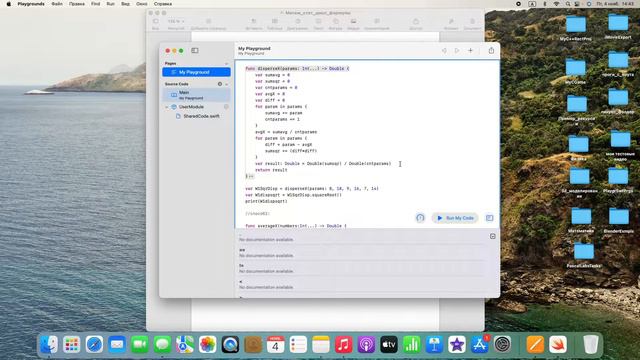Toggle the results panel icon right of Run My Code
The width and height of the screenshot is (640, 360).
point(489,218)
